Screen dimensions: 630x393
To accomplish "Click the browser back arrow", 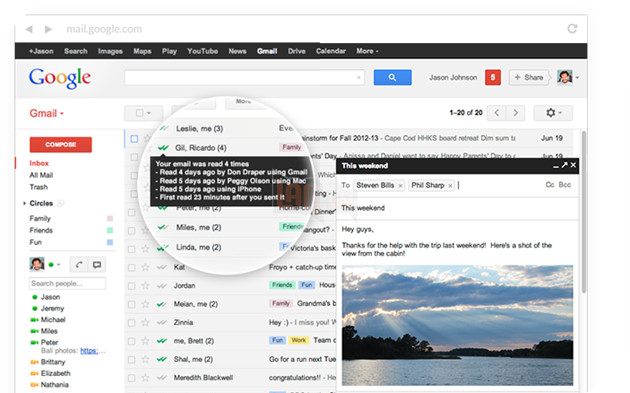I will tap(29, 29).
